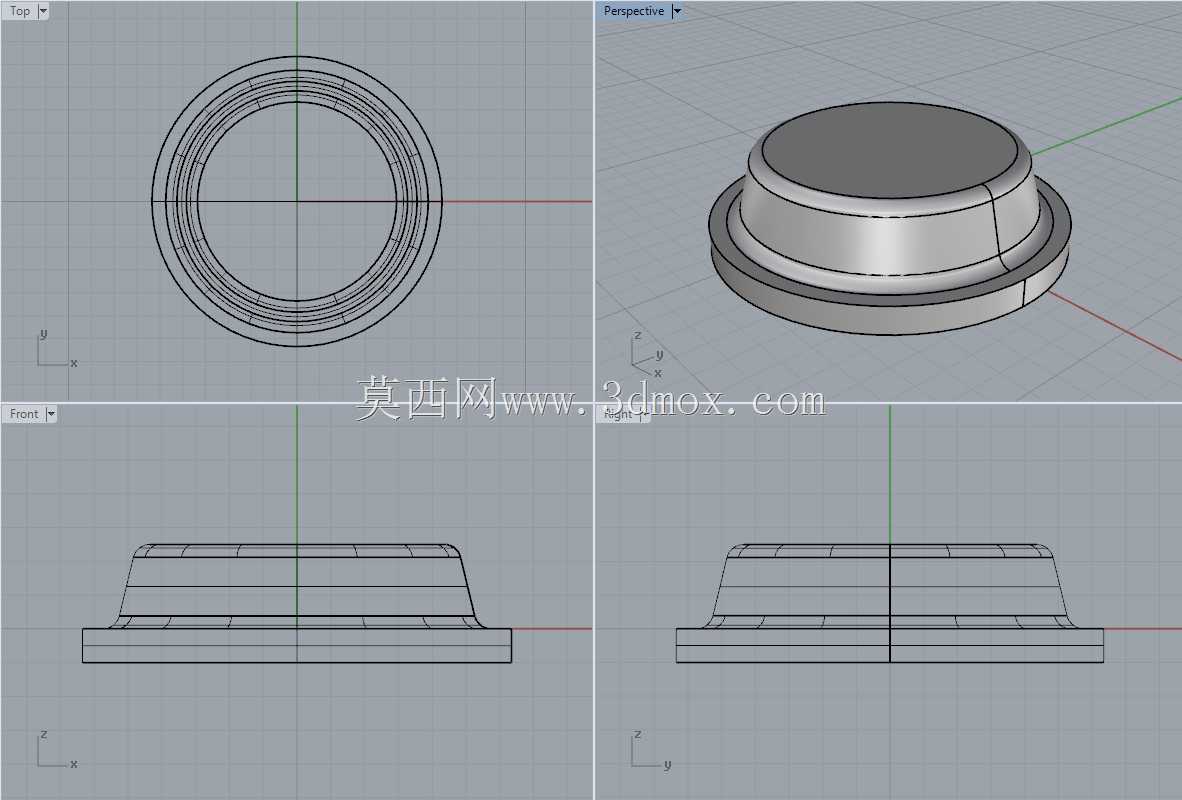Click the Right viewport title label
Viewport: 1182px width, 800px height.
618,414
